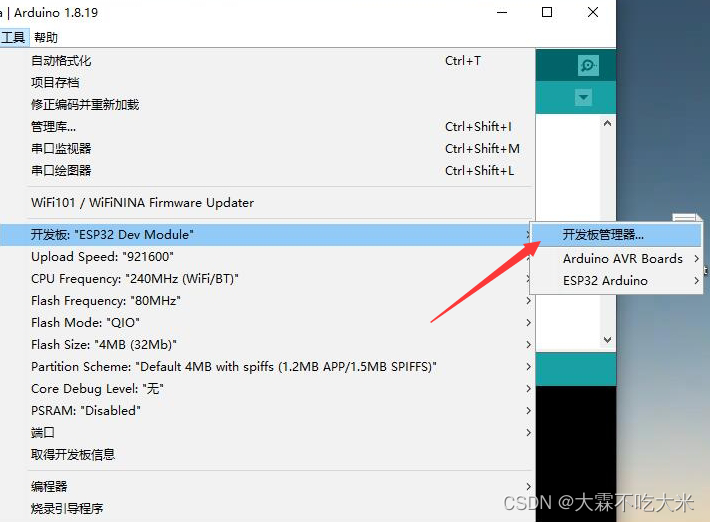Select 自动格式化 menu item
710x522 pixels.
267,61
